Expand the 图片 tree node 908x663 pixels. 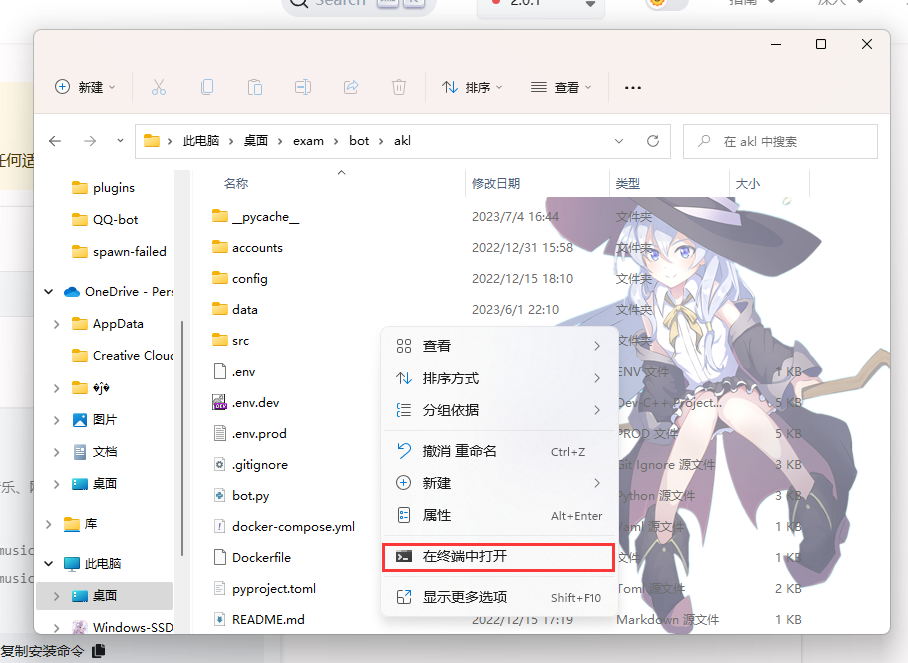[56, 420]
